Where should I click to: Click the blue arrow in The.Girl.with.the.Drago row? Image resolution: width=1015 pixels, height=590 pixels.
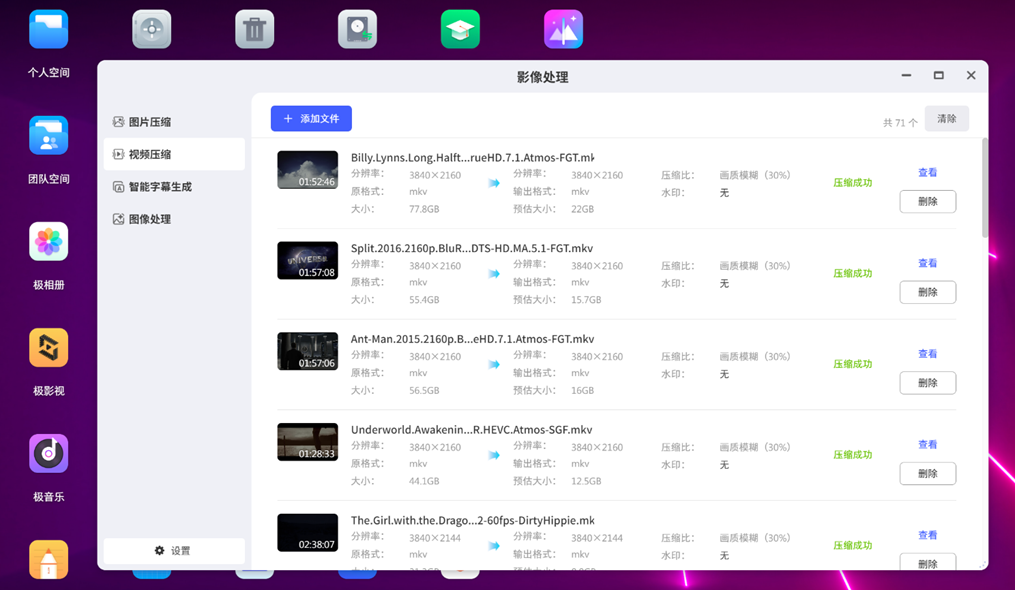(x=494, y=546)
